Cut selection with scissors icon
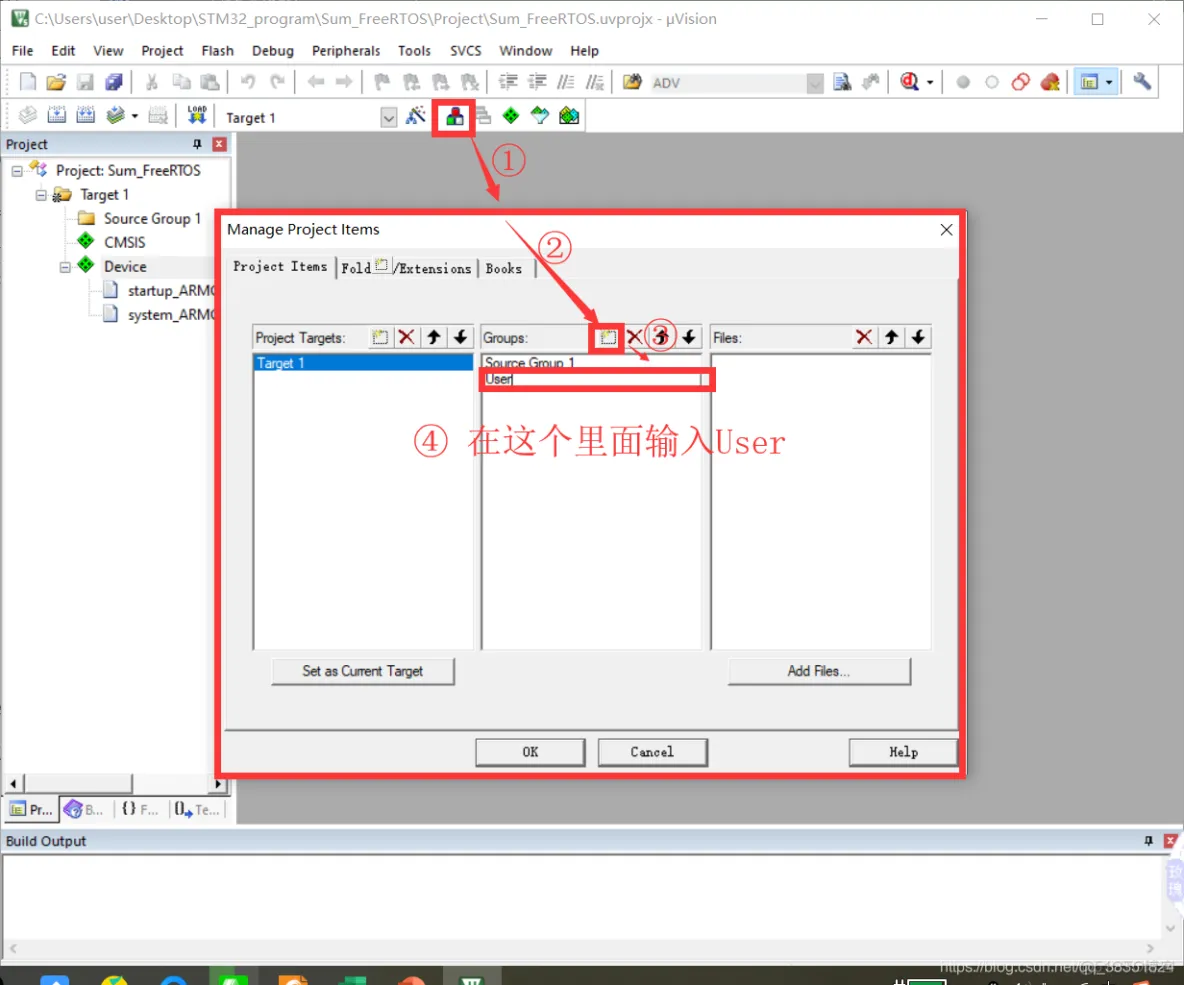1184x985 pixels. (x=151, y=82)
